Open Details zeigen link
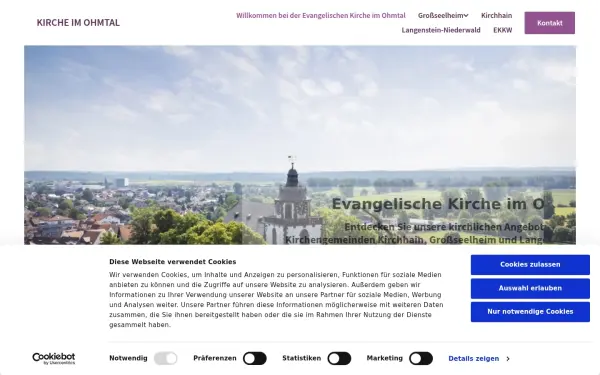The height and width of the screenshot is (375, 600). tap(474, 359)
